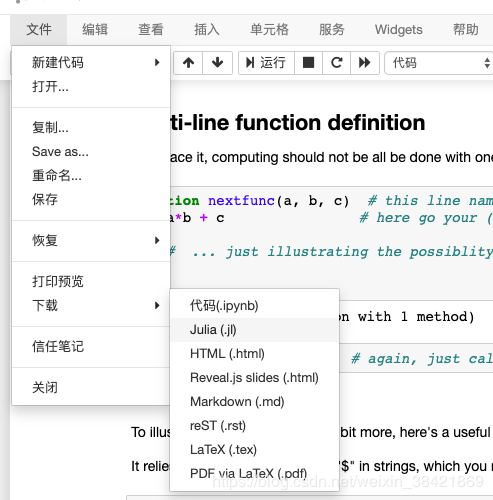Download as Markdown (.md)
Viewport: 493px width, 500px height.
pyautogui.click(x=255, y=402)
